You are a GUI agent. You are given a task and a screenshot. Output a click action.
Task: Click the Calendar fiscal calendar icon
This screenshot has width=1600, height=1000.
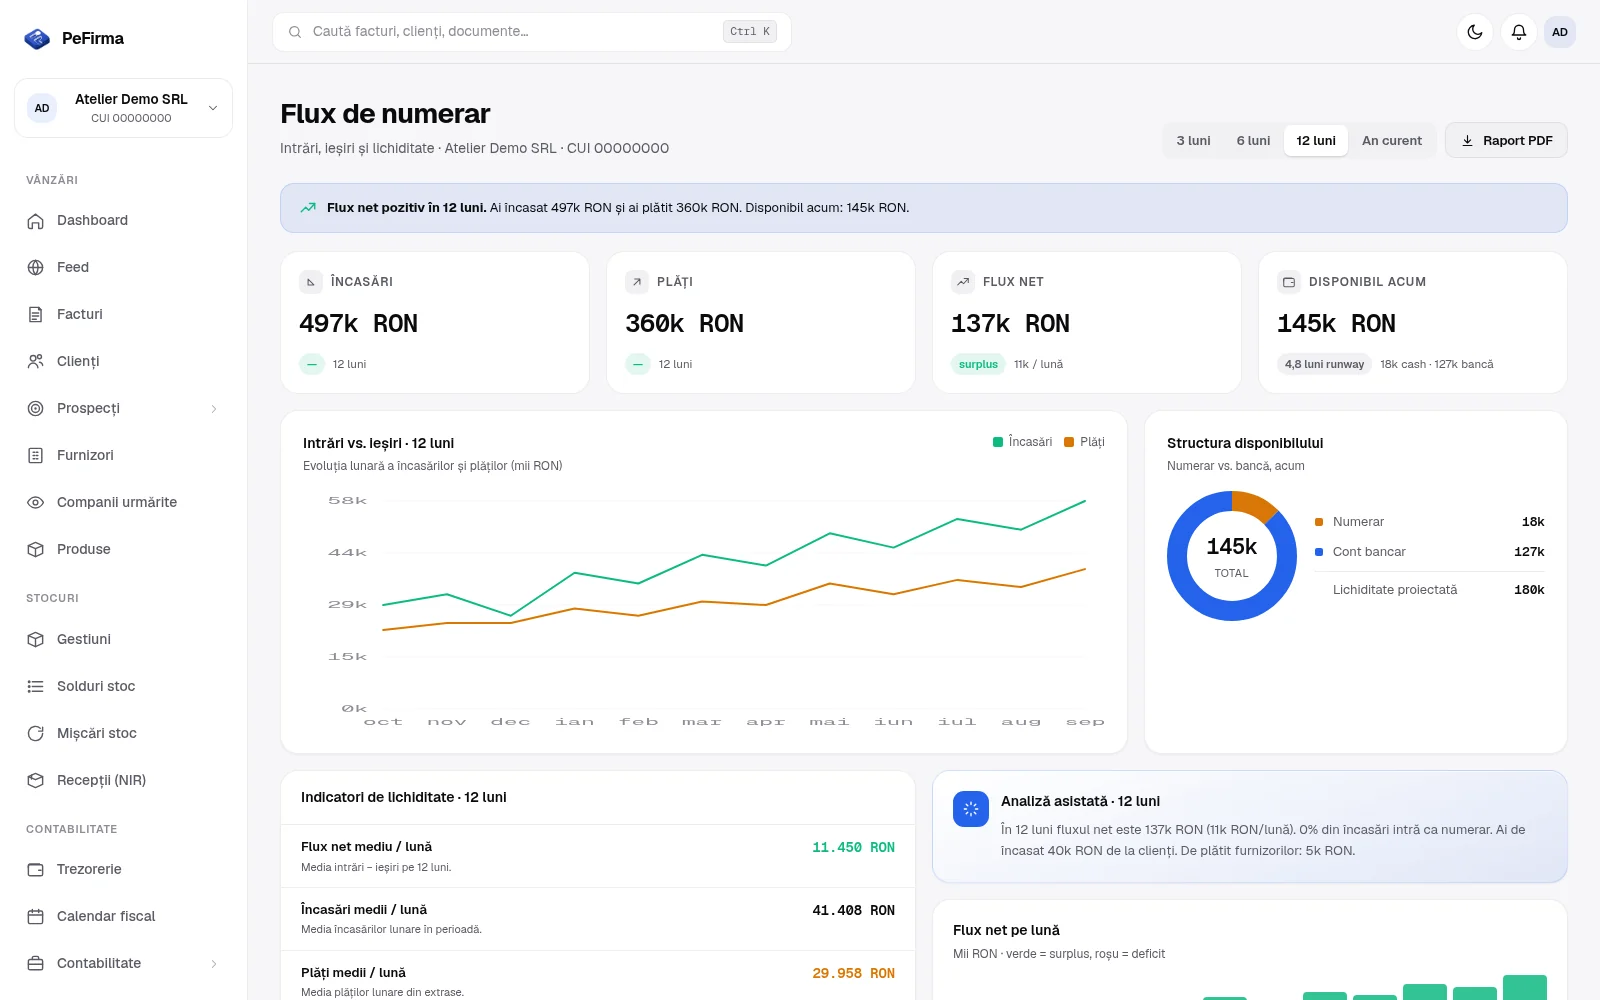click(x=36, y=917)
